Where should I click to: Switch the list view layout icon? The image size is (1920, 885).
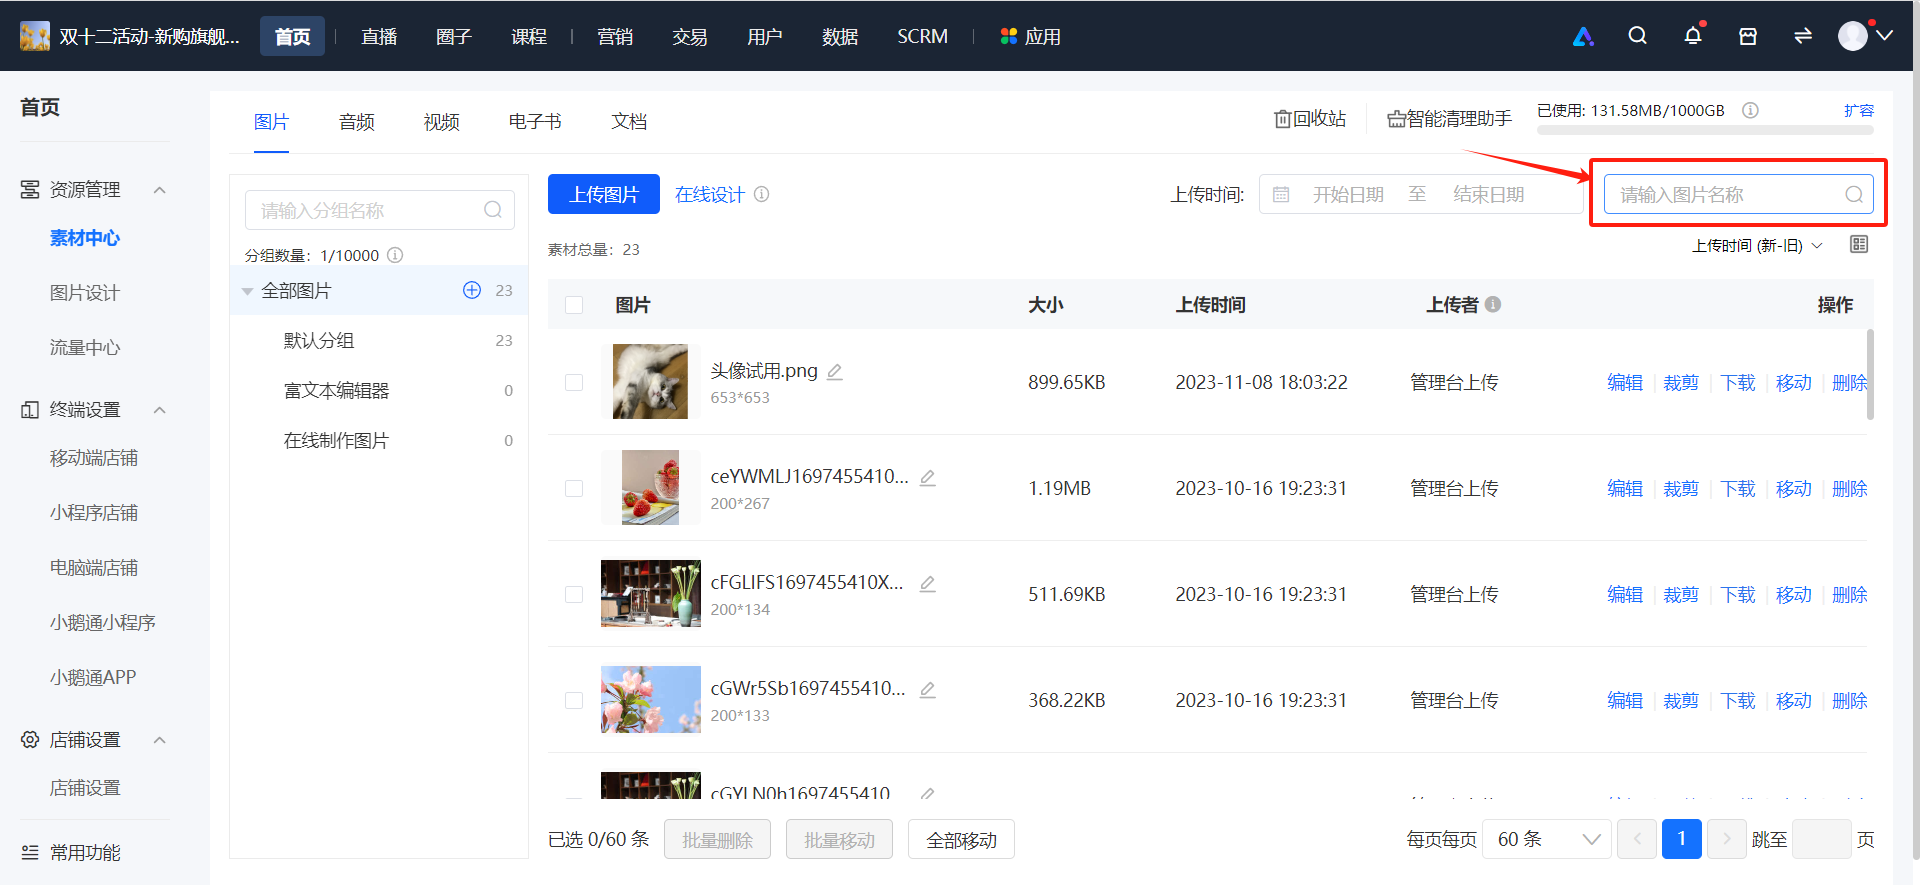coord(1859,245)
